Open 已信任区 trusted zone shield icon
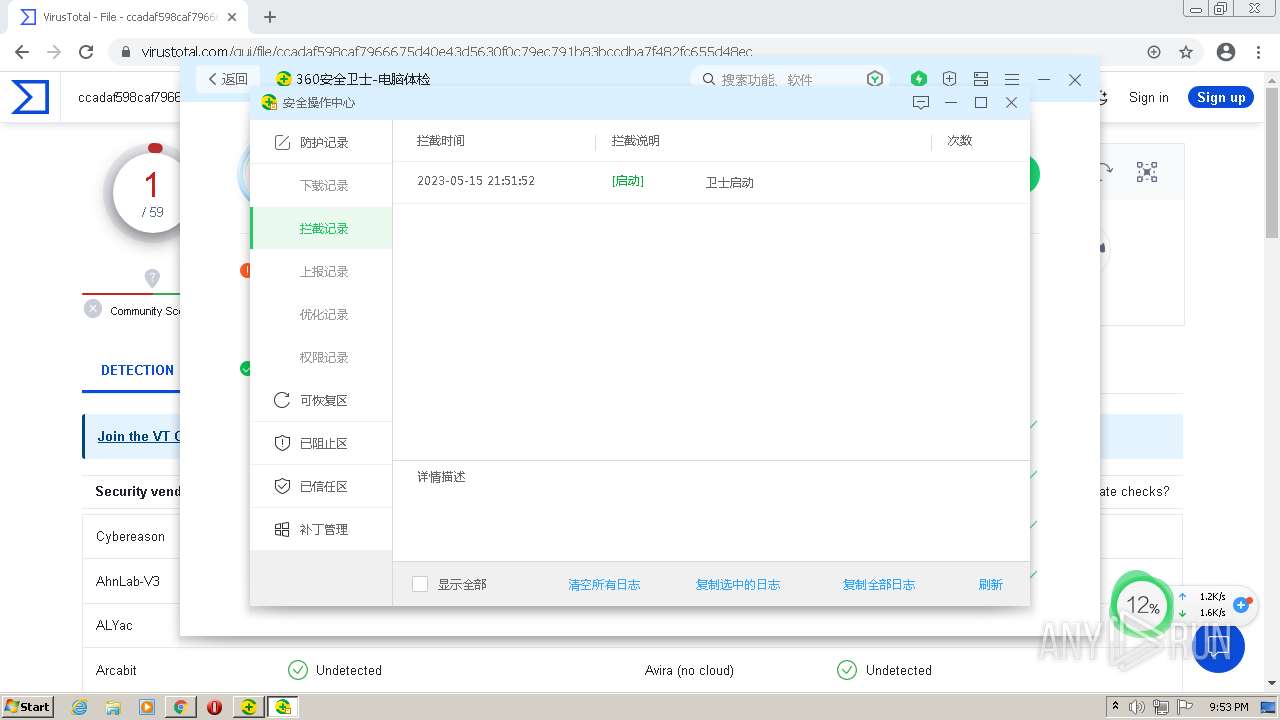Image resolution: width=1280 pixels, height=720 pixels. 282,486
